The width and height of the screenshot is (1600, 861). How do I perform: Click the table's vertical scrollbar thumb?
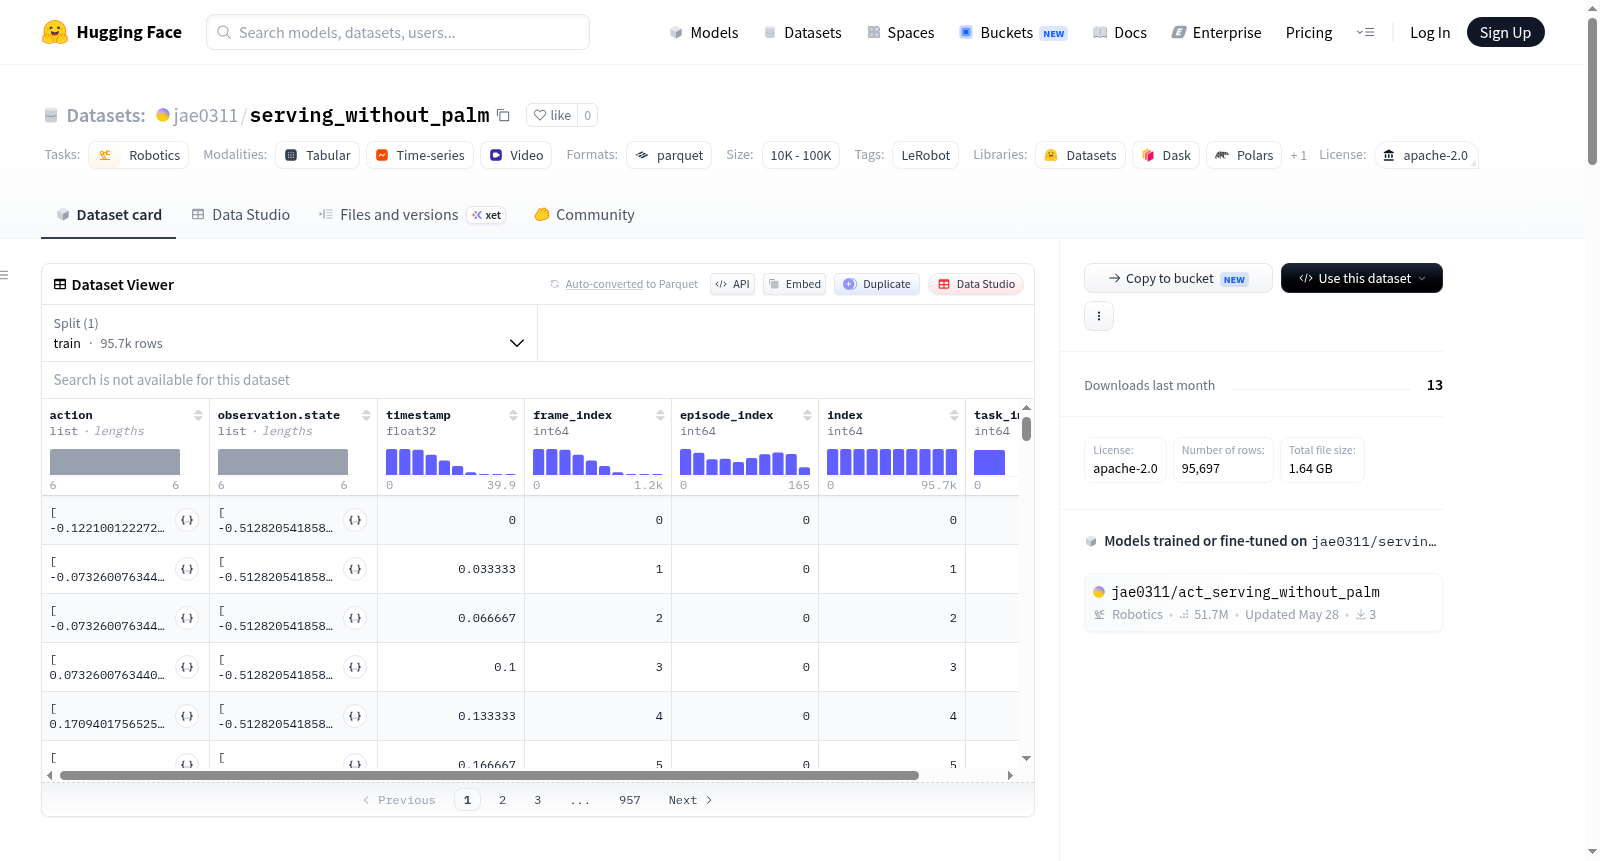1026,429
